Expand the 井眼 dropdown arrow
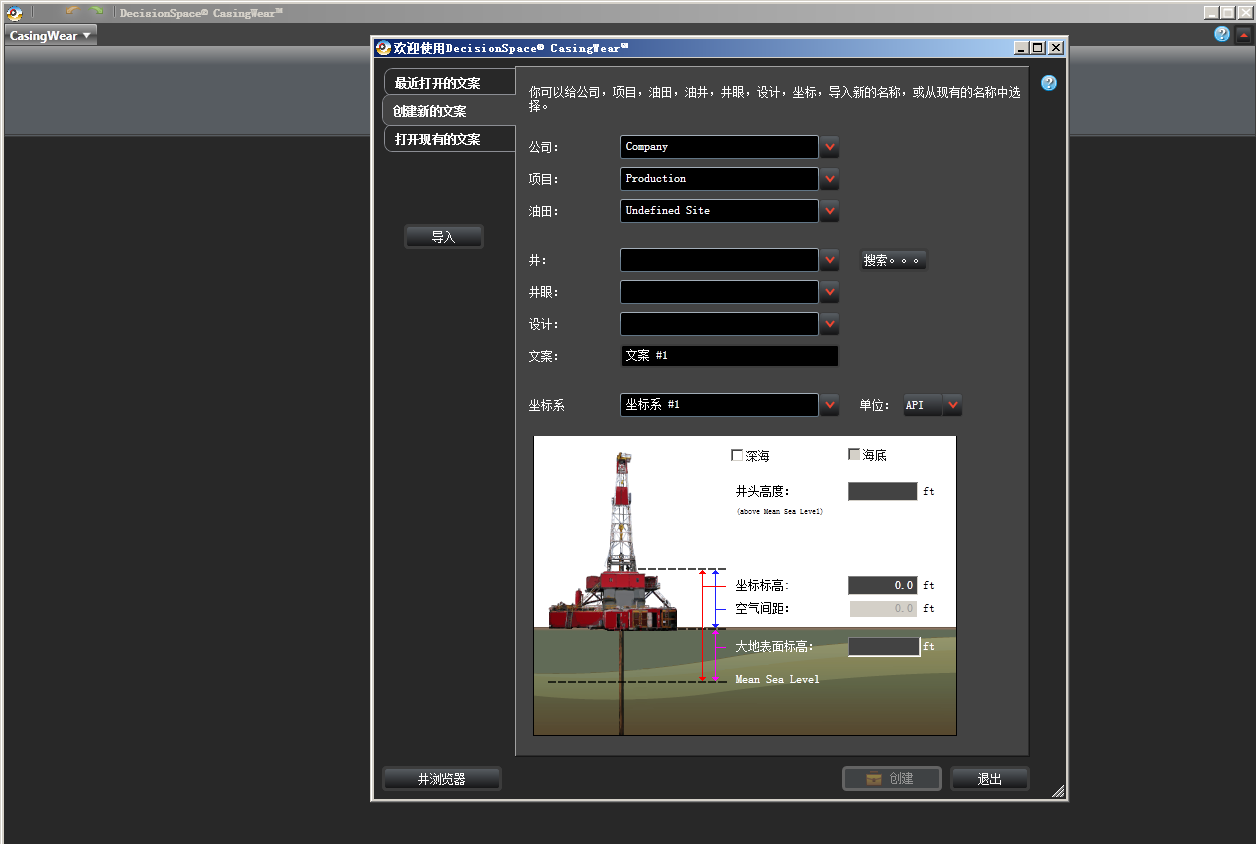This screenshot has height=844, width=1256. tap(829, 292)
